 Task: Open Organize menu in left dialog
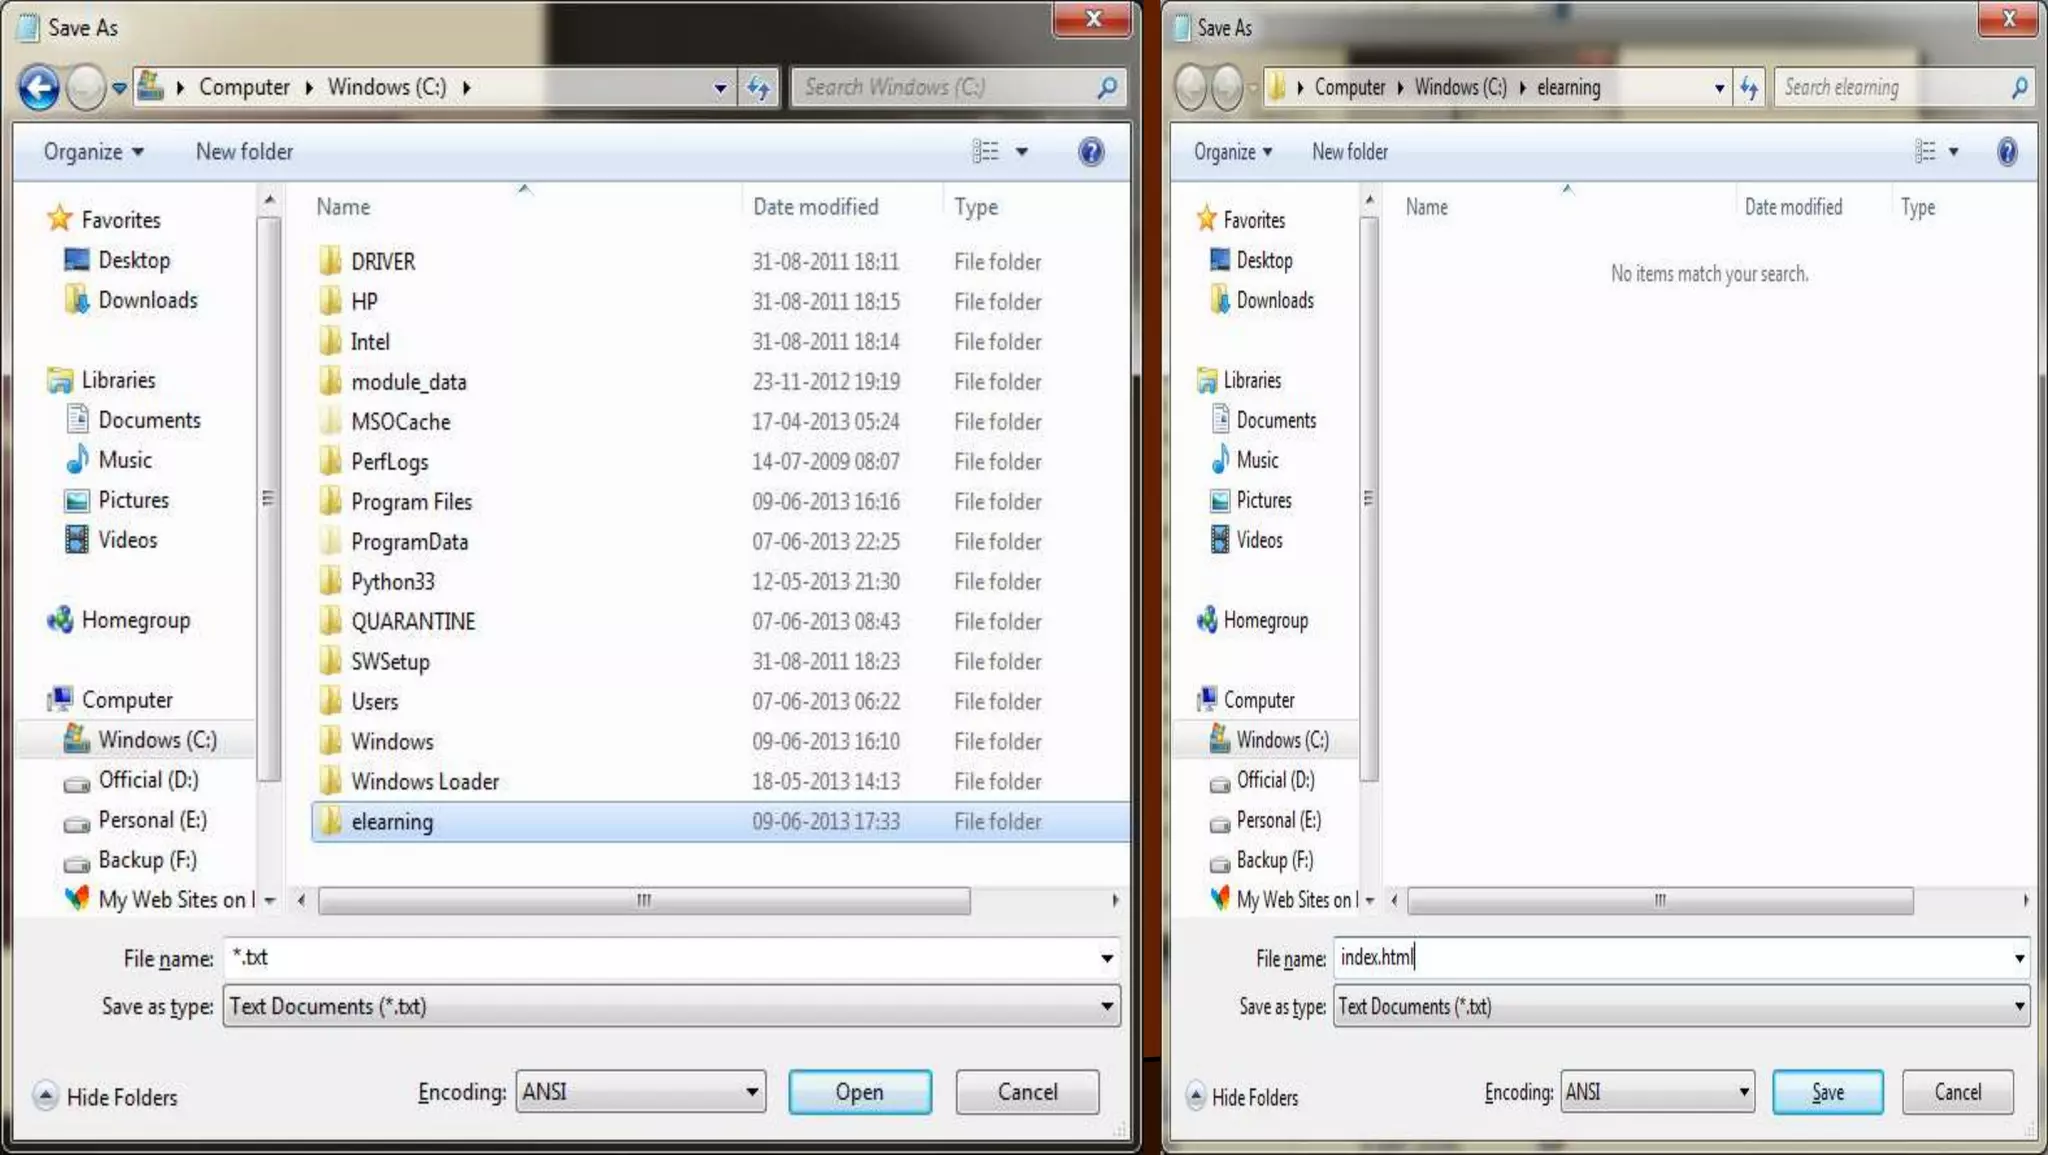pyautogui.click(x=93, y=152)
